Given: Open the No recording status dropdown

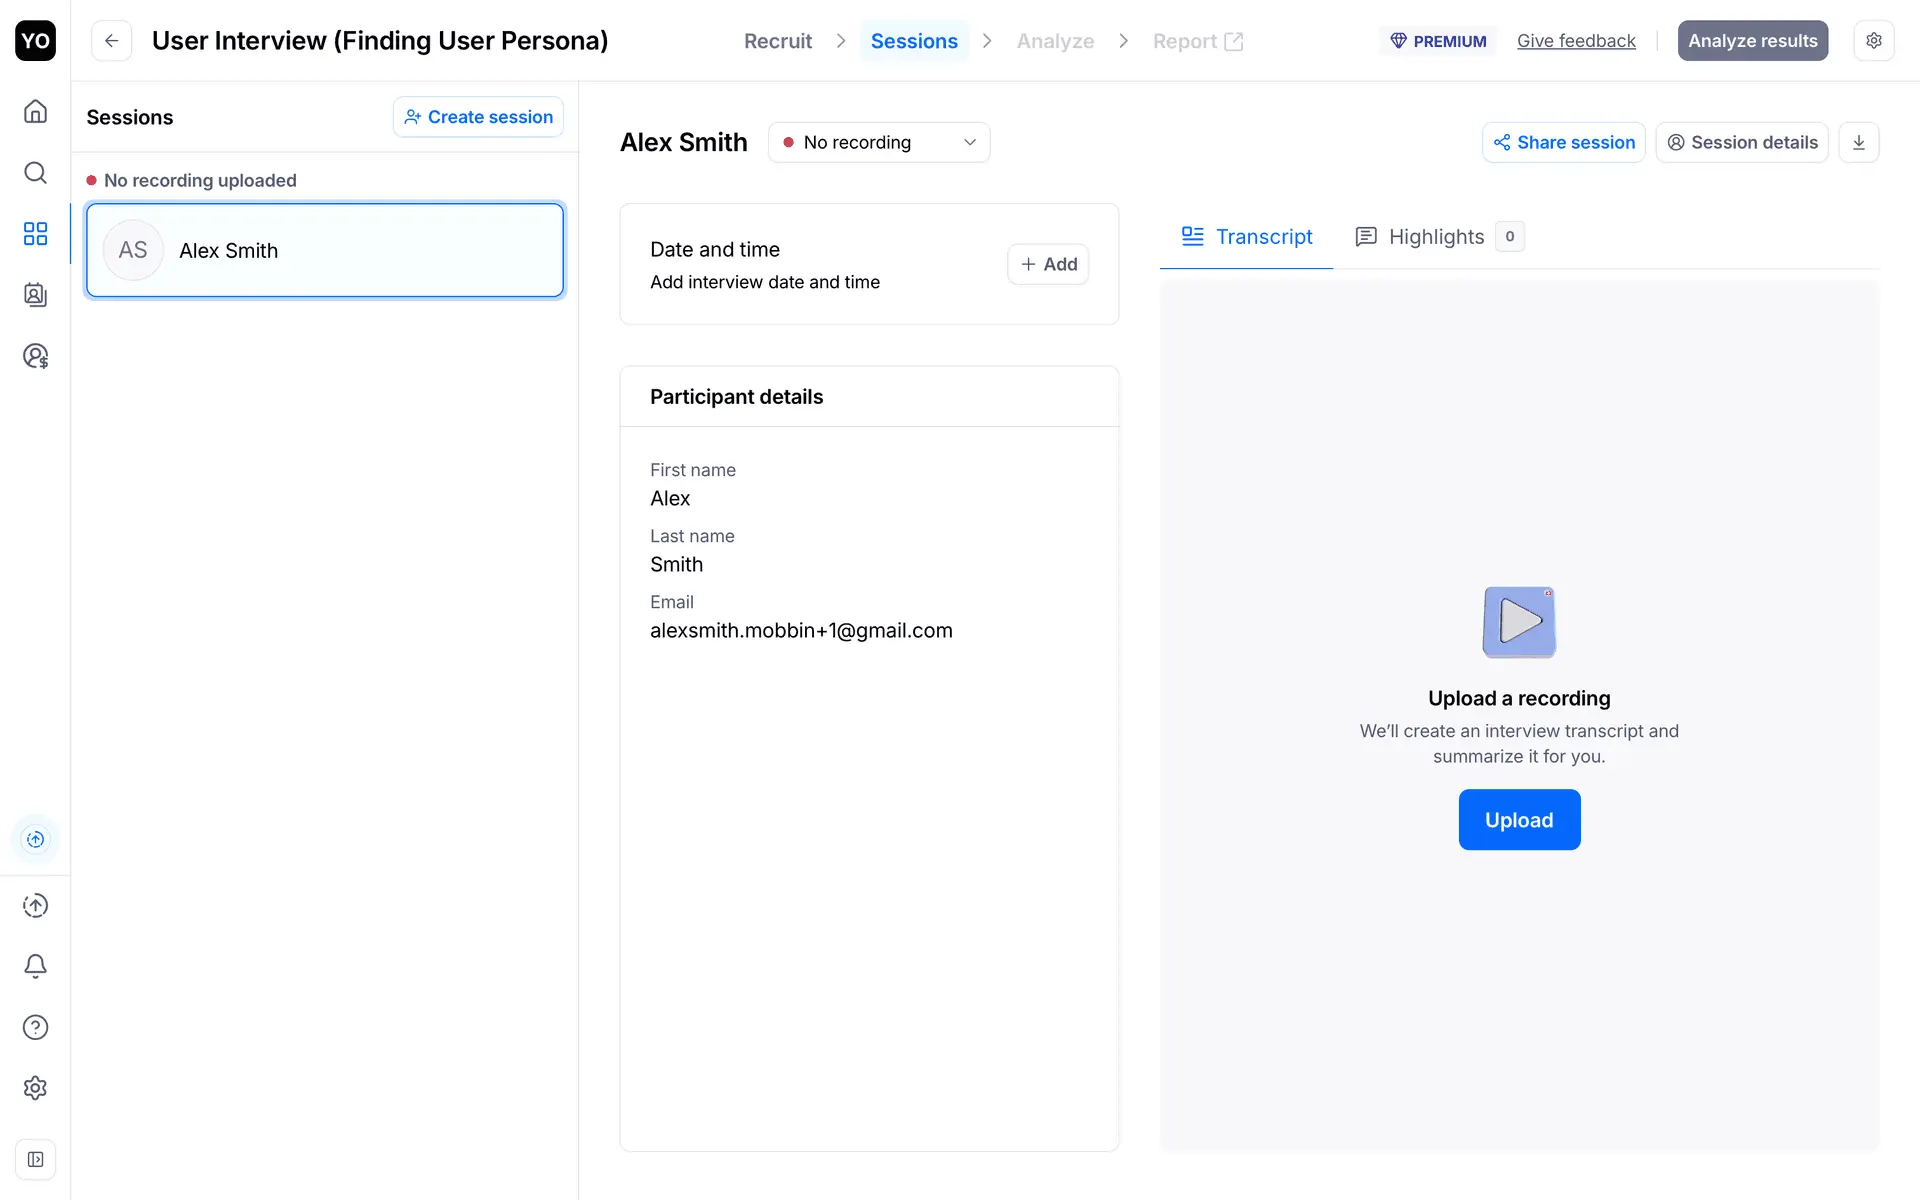Looking at the screenshot, I should 878,142.
